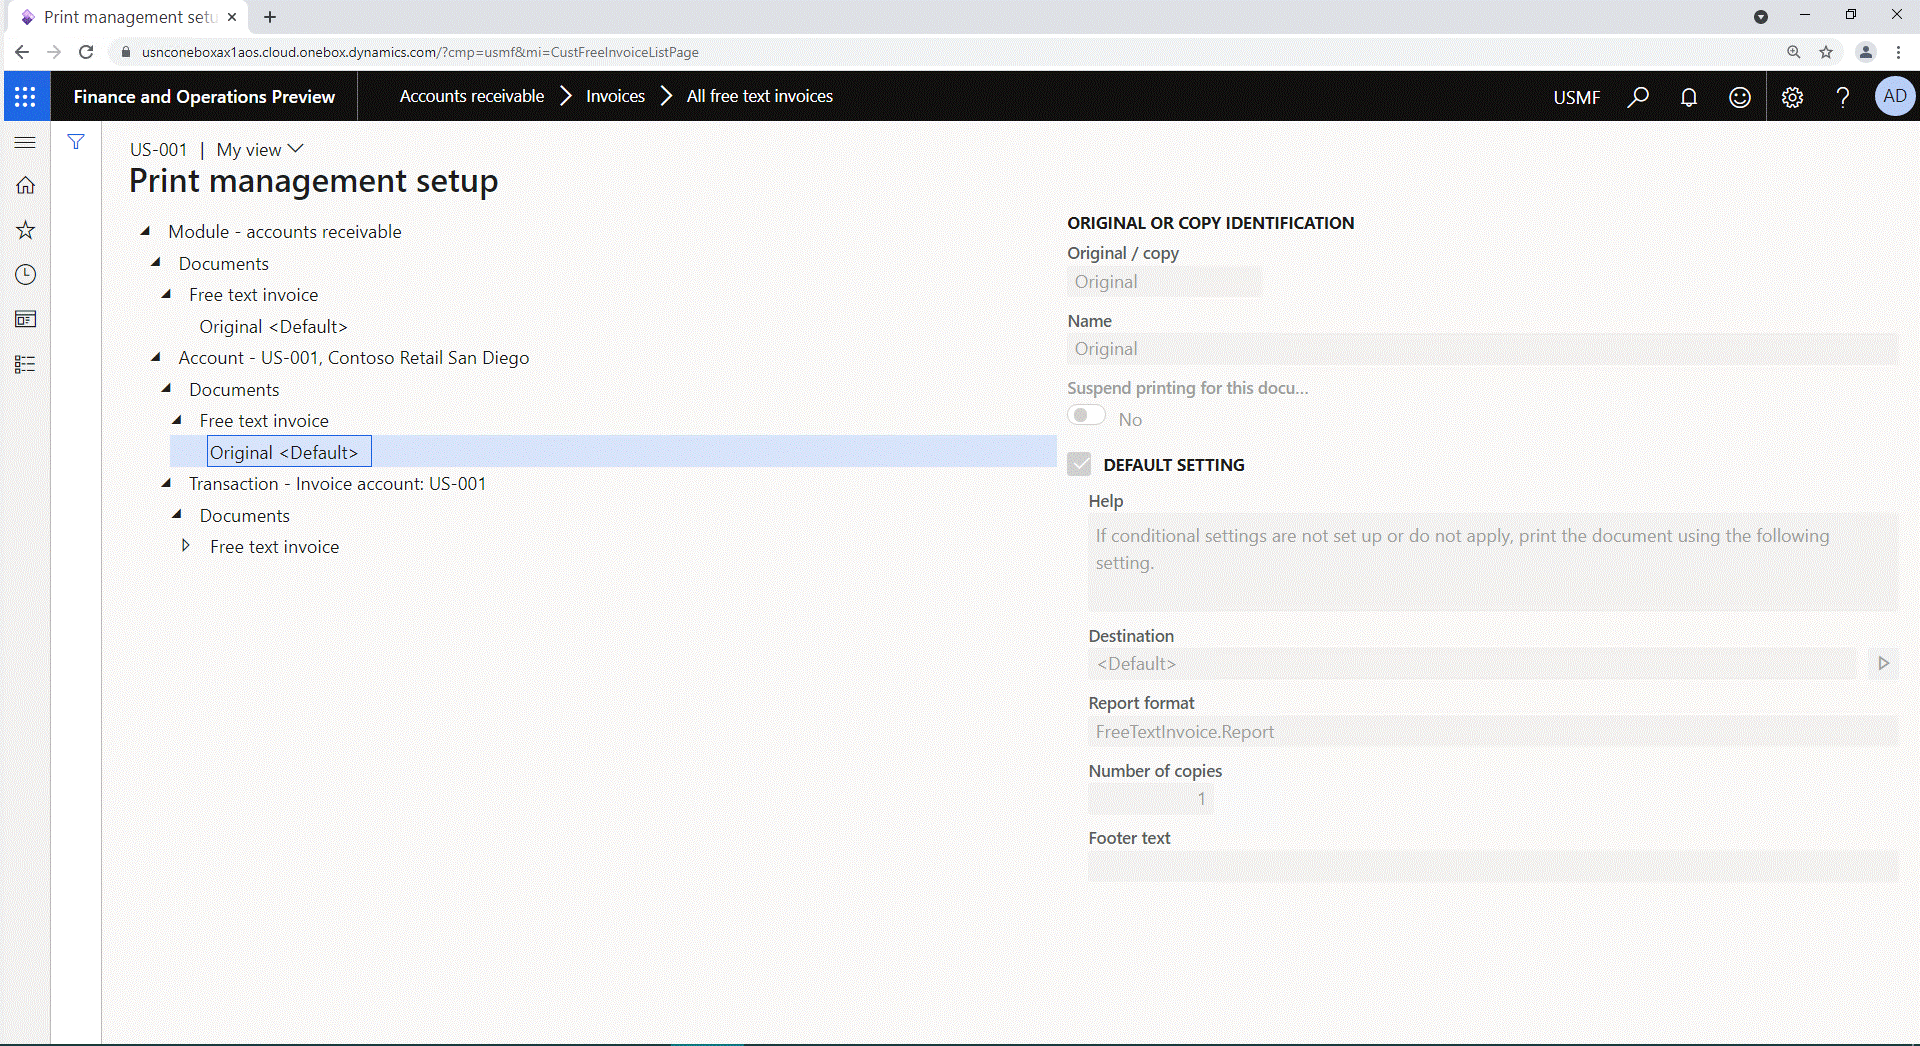Click Finance and Operations Preview title

(x=204, y=96)
